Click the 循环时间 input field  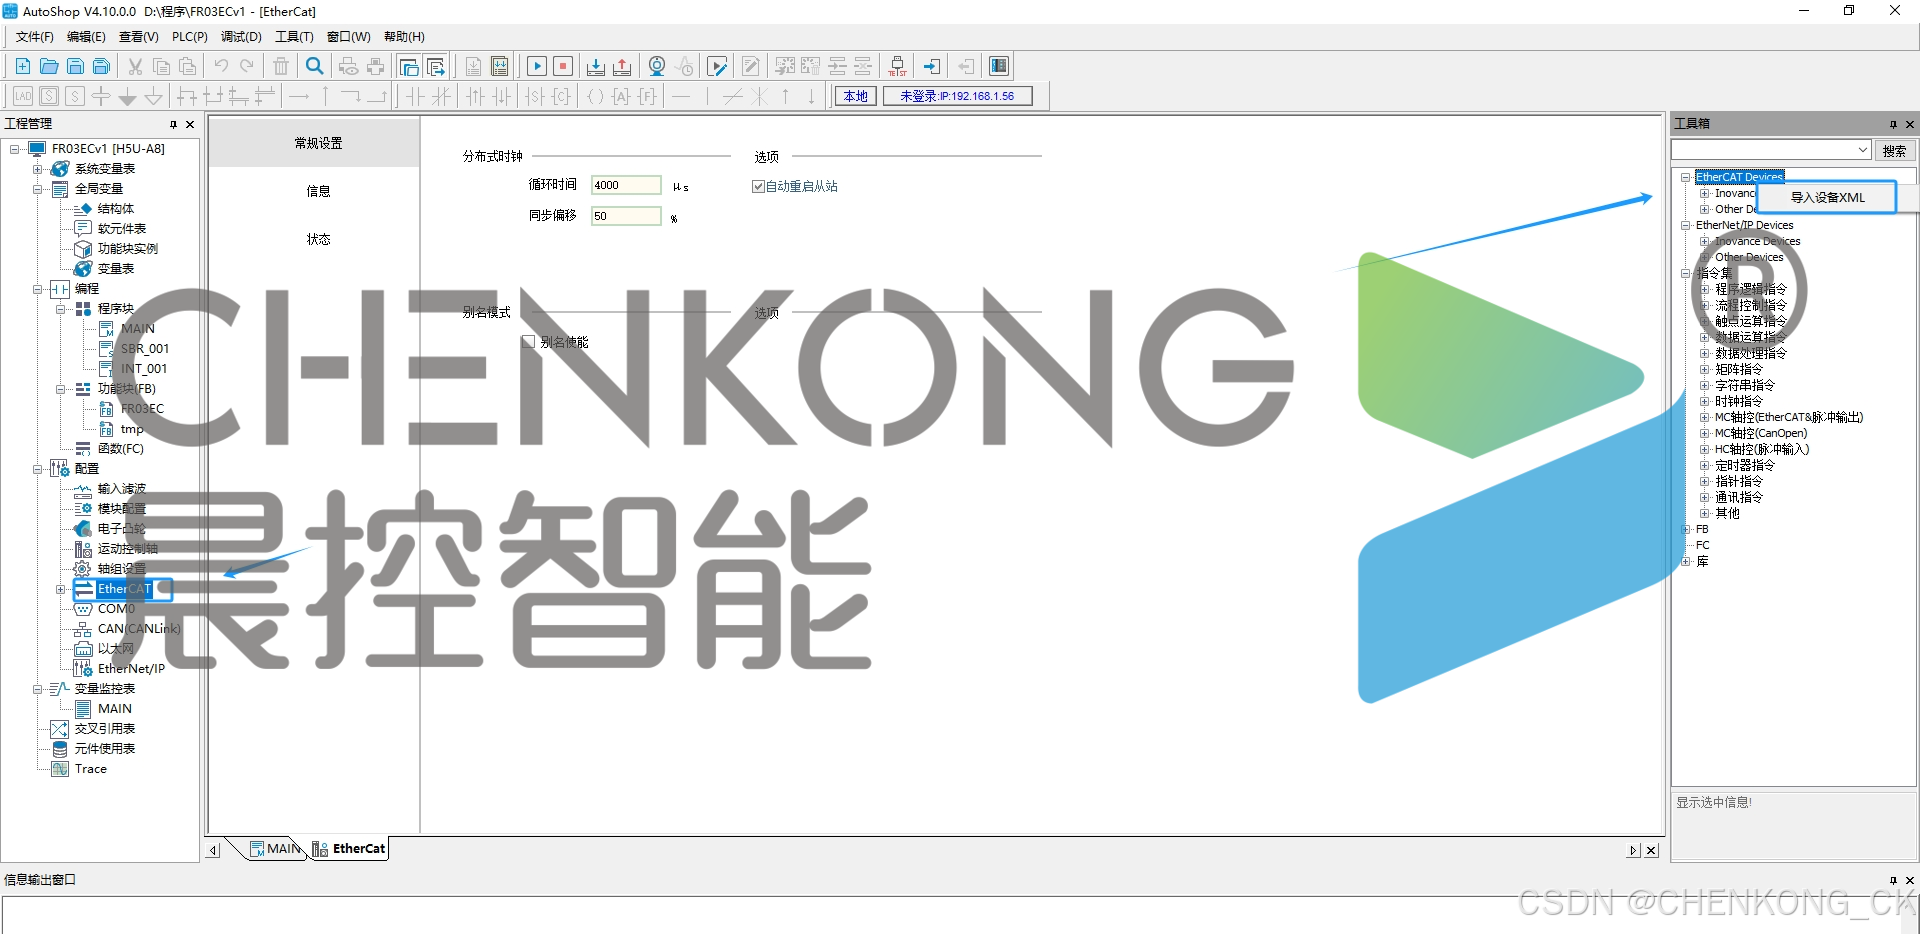626,185
